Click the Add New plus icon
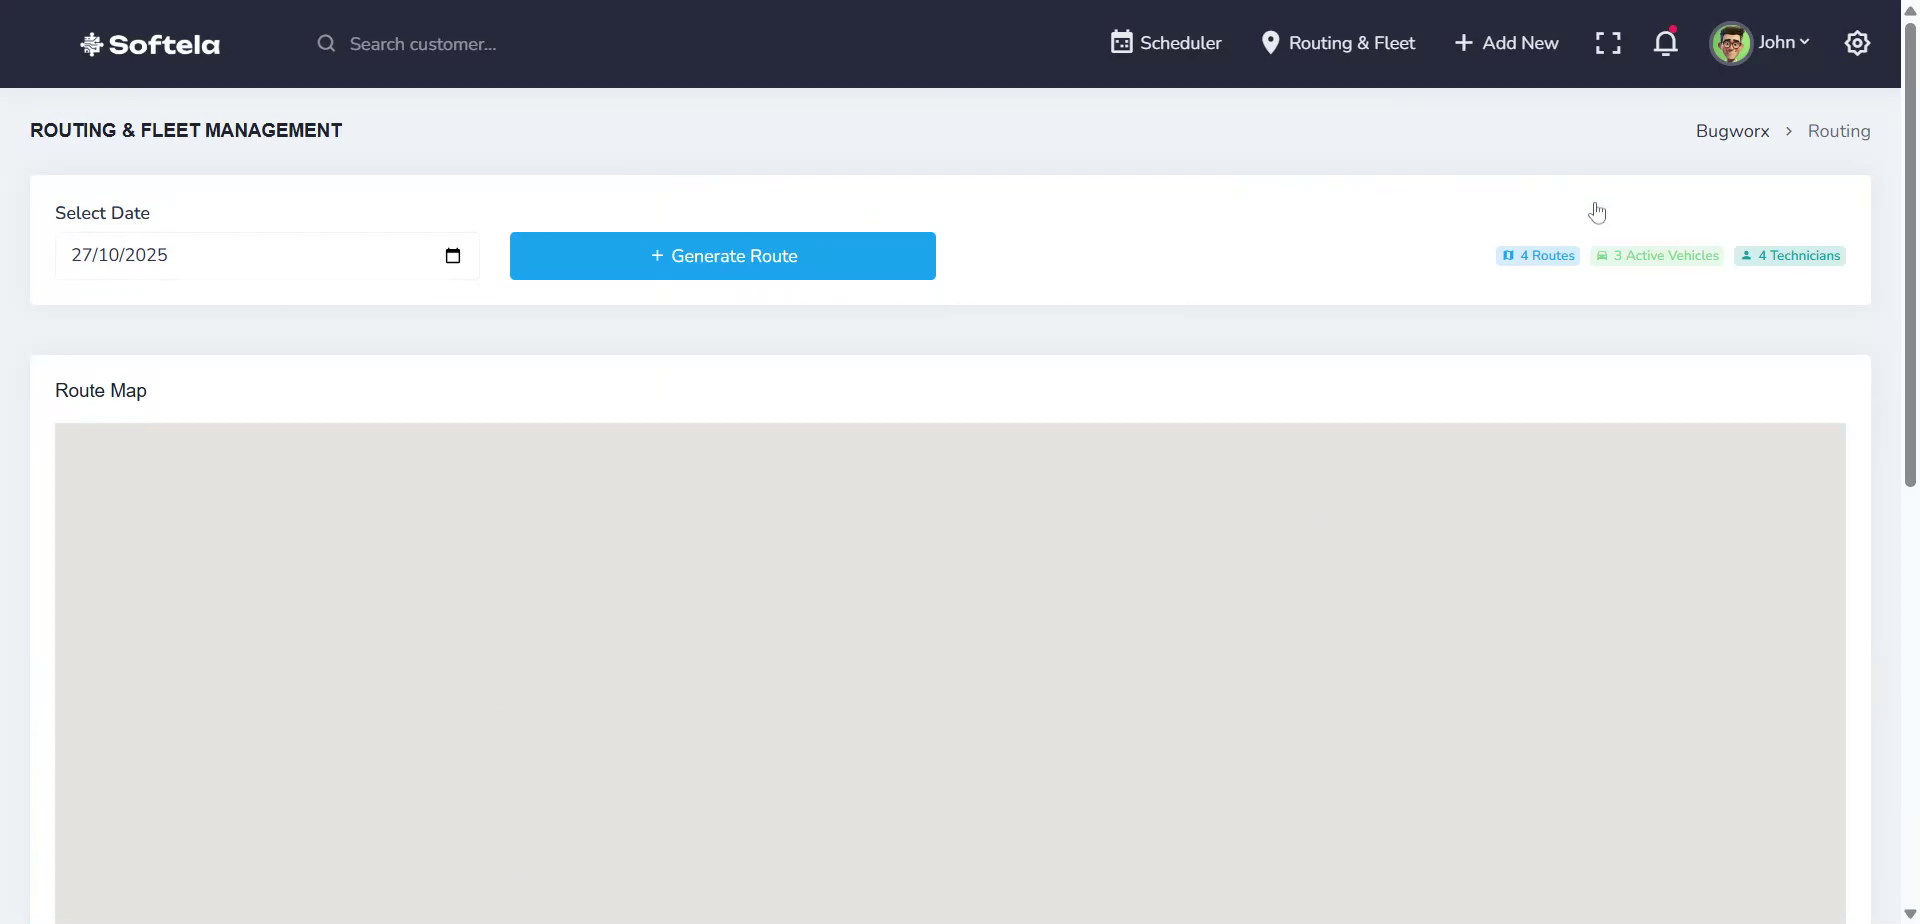Image resolution: width=1920 pixels, height=924 pixels. click(1463, 43)
